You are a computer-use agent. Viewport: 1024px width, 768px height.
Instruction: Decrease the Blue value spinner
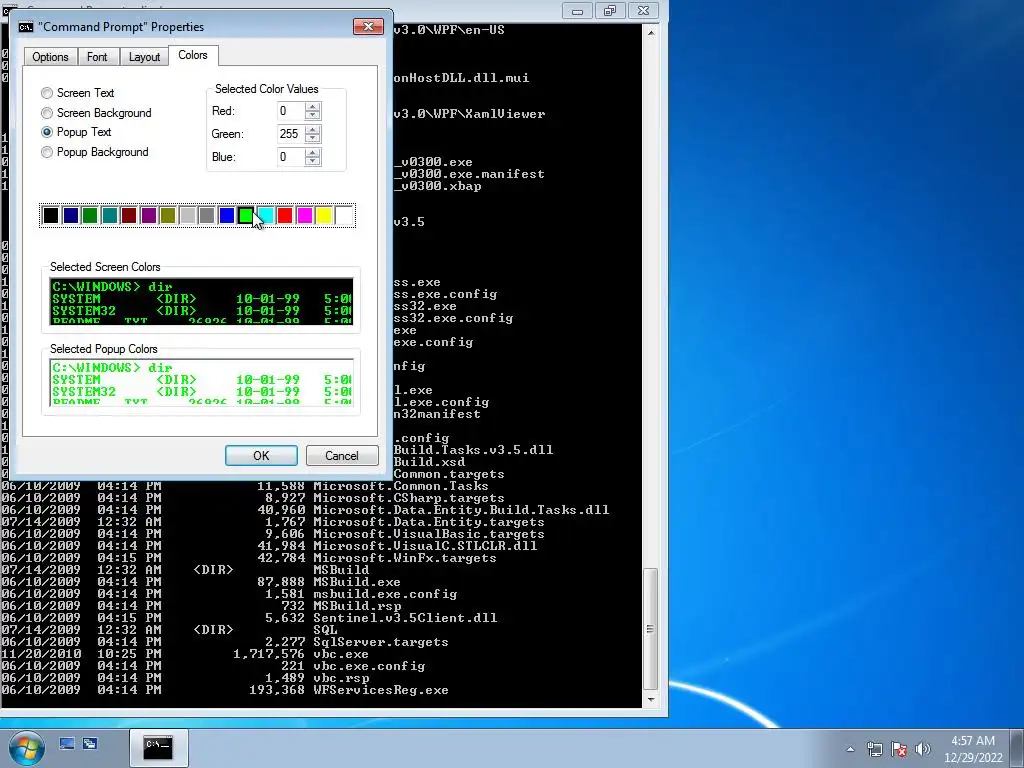[313, 161]
